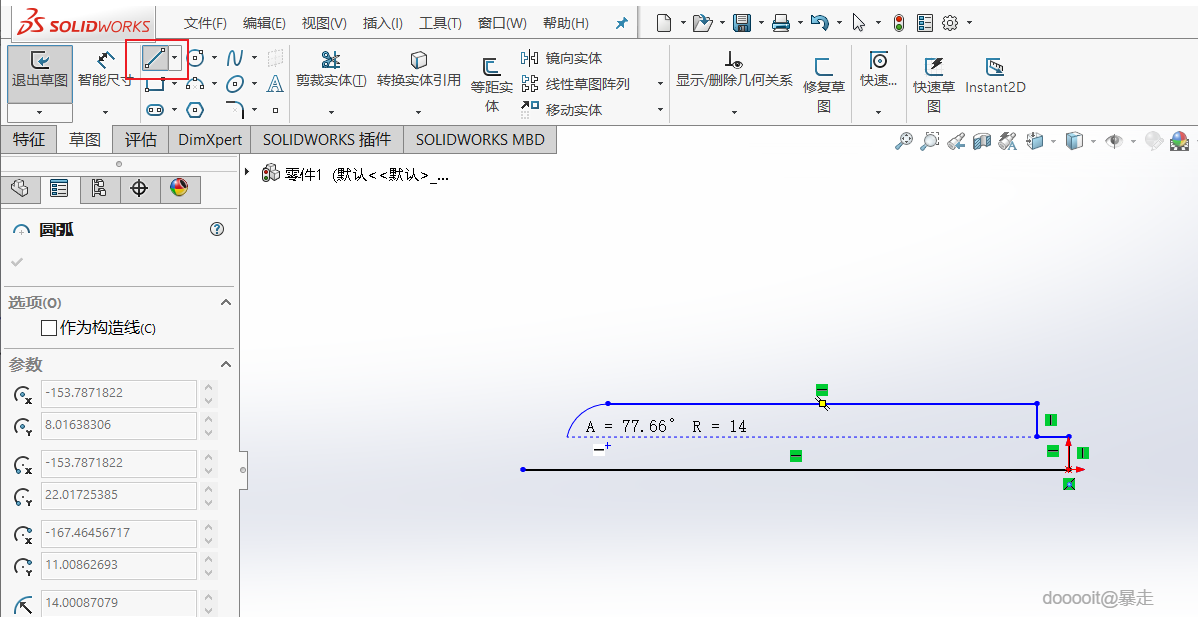Expand the 零件1 tree node arrow

pos(247,173)
